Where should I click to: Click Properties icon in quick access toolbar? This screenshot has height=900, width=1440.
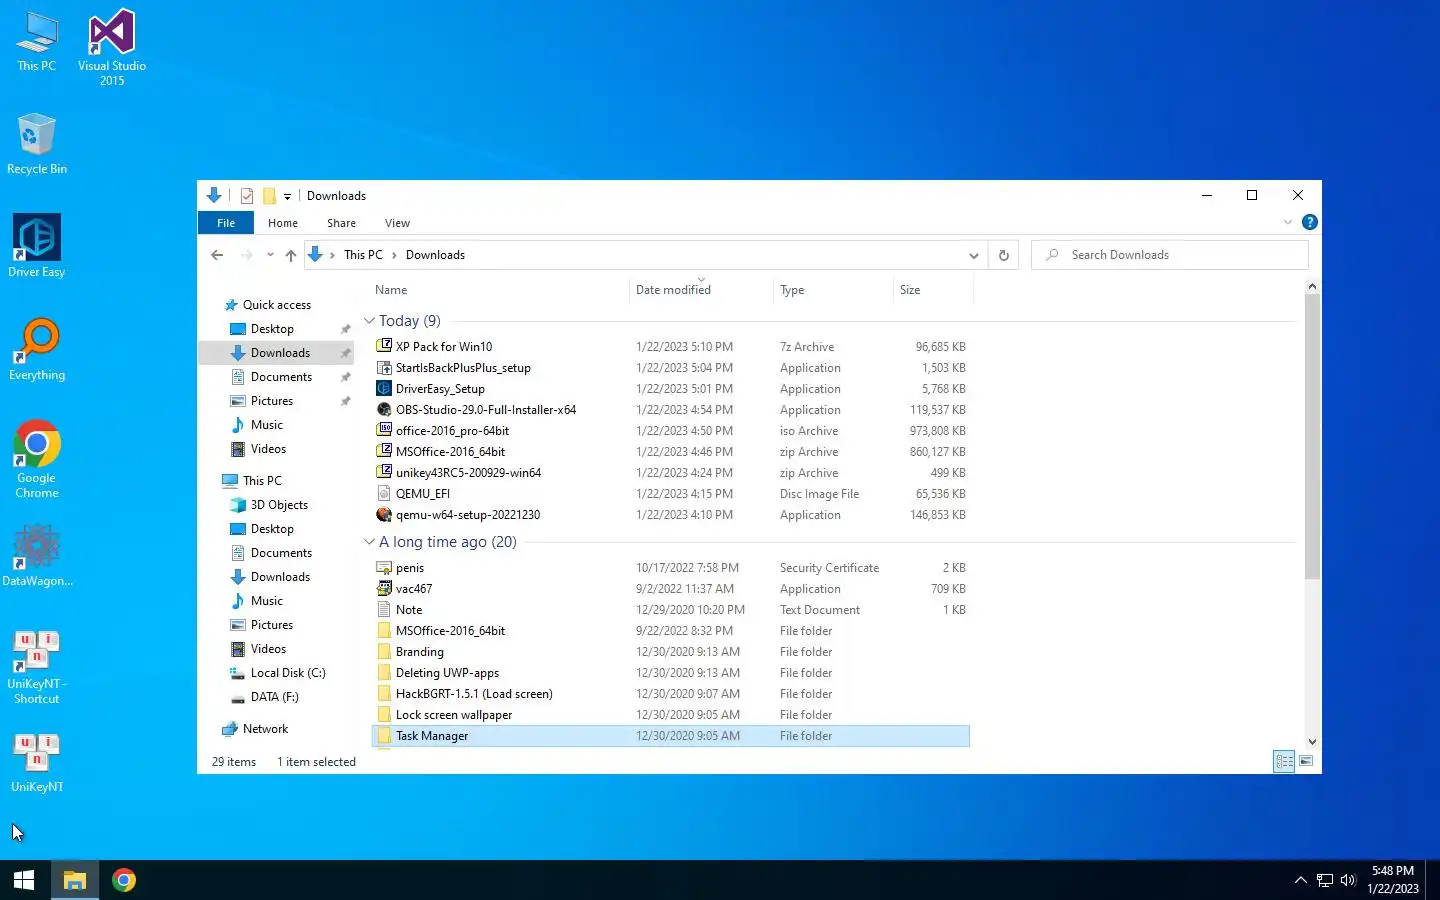(247, 196)
